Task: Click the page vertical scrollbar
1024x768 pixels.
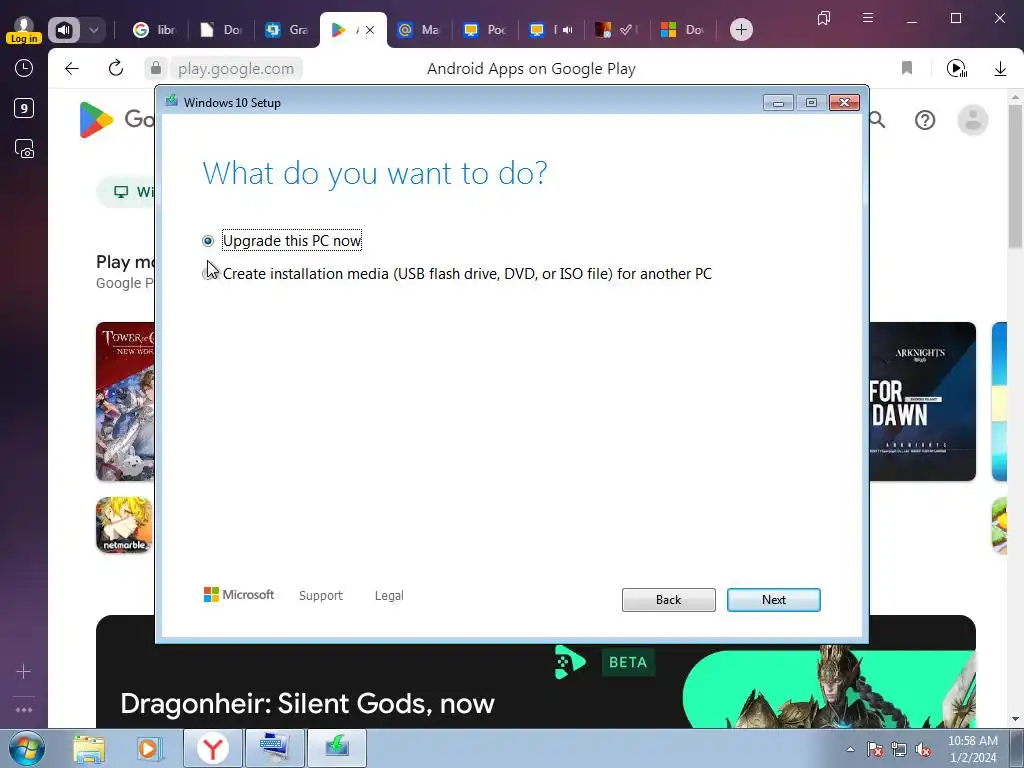Action: pos(1015,176)
